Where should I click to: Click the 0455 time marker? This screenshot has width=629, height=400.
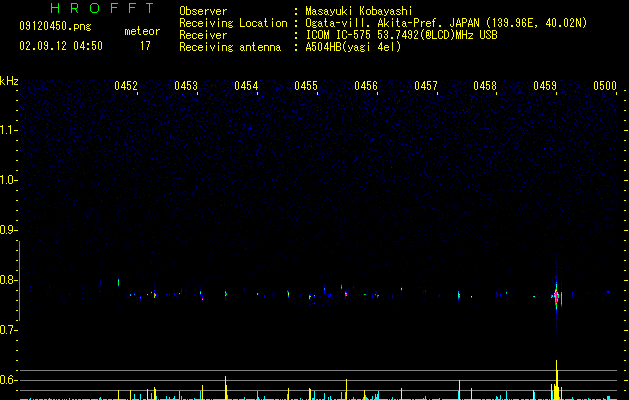(x=306, y=86)
